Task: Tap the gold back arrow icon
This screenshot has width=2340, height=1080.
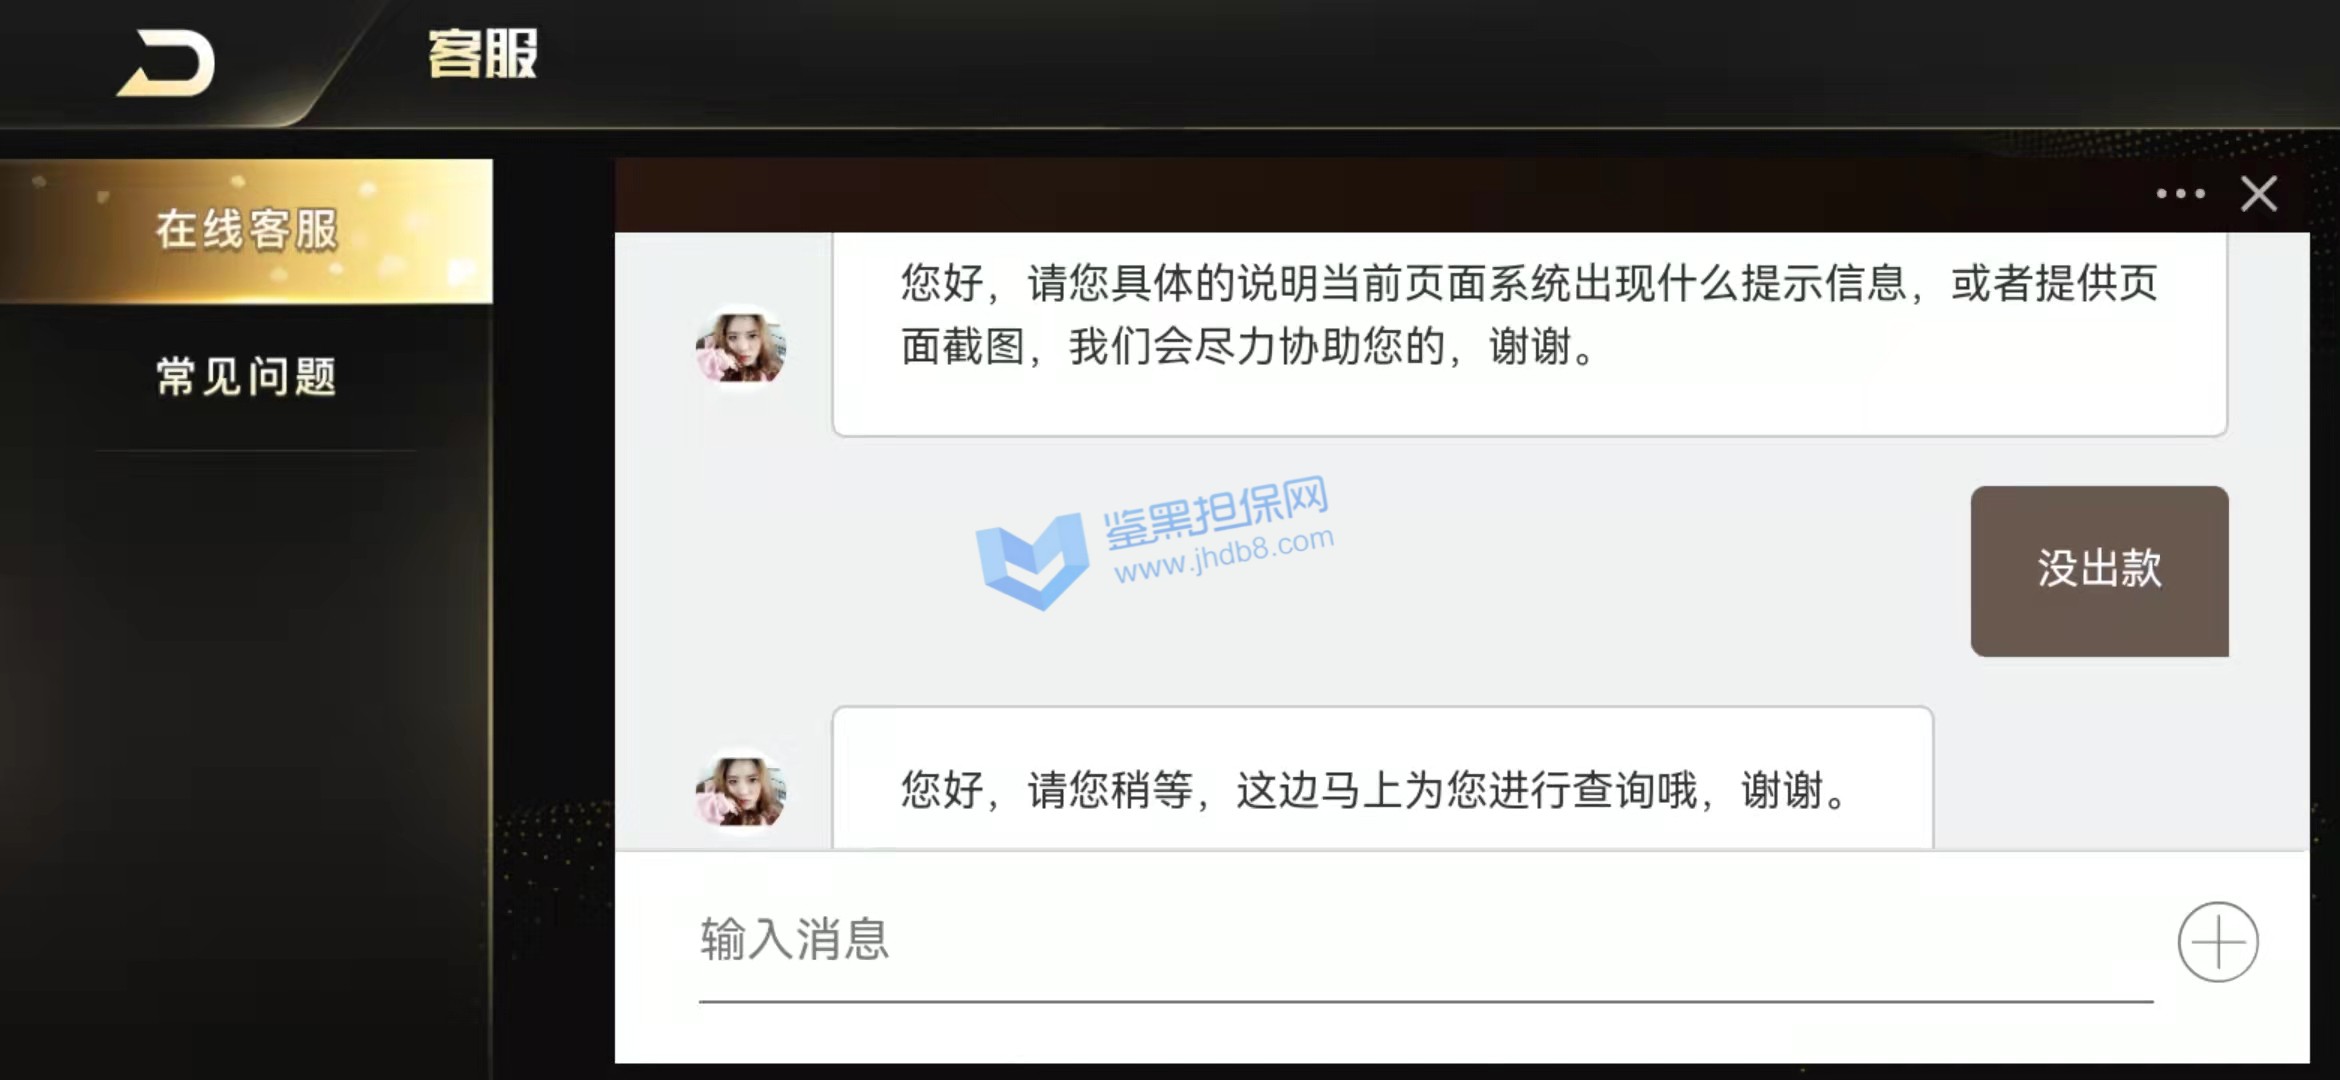Action: (x=166, y=63)
